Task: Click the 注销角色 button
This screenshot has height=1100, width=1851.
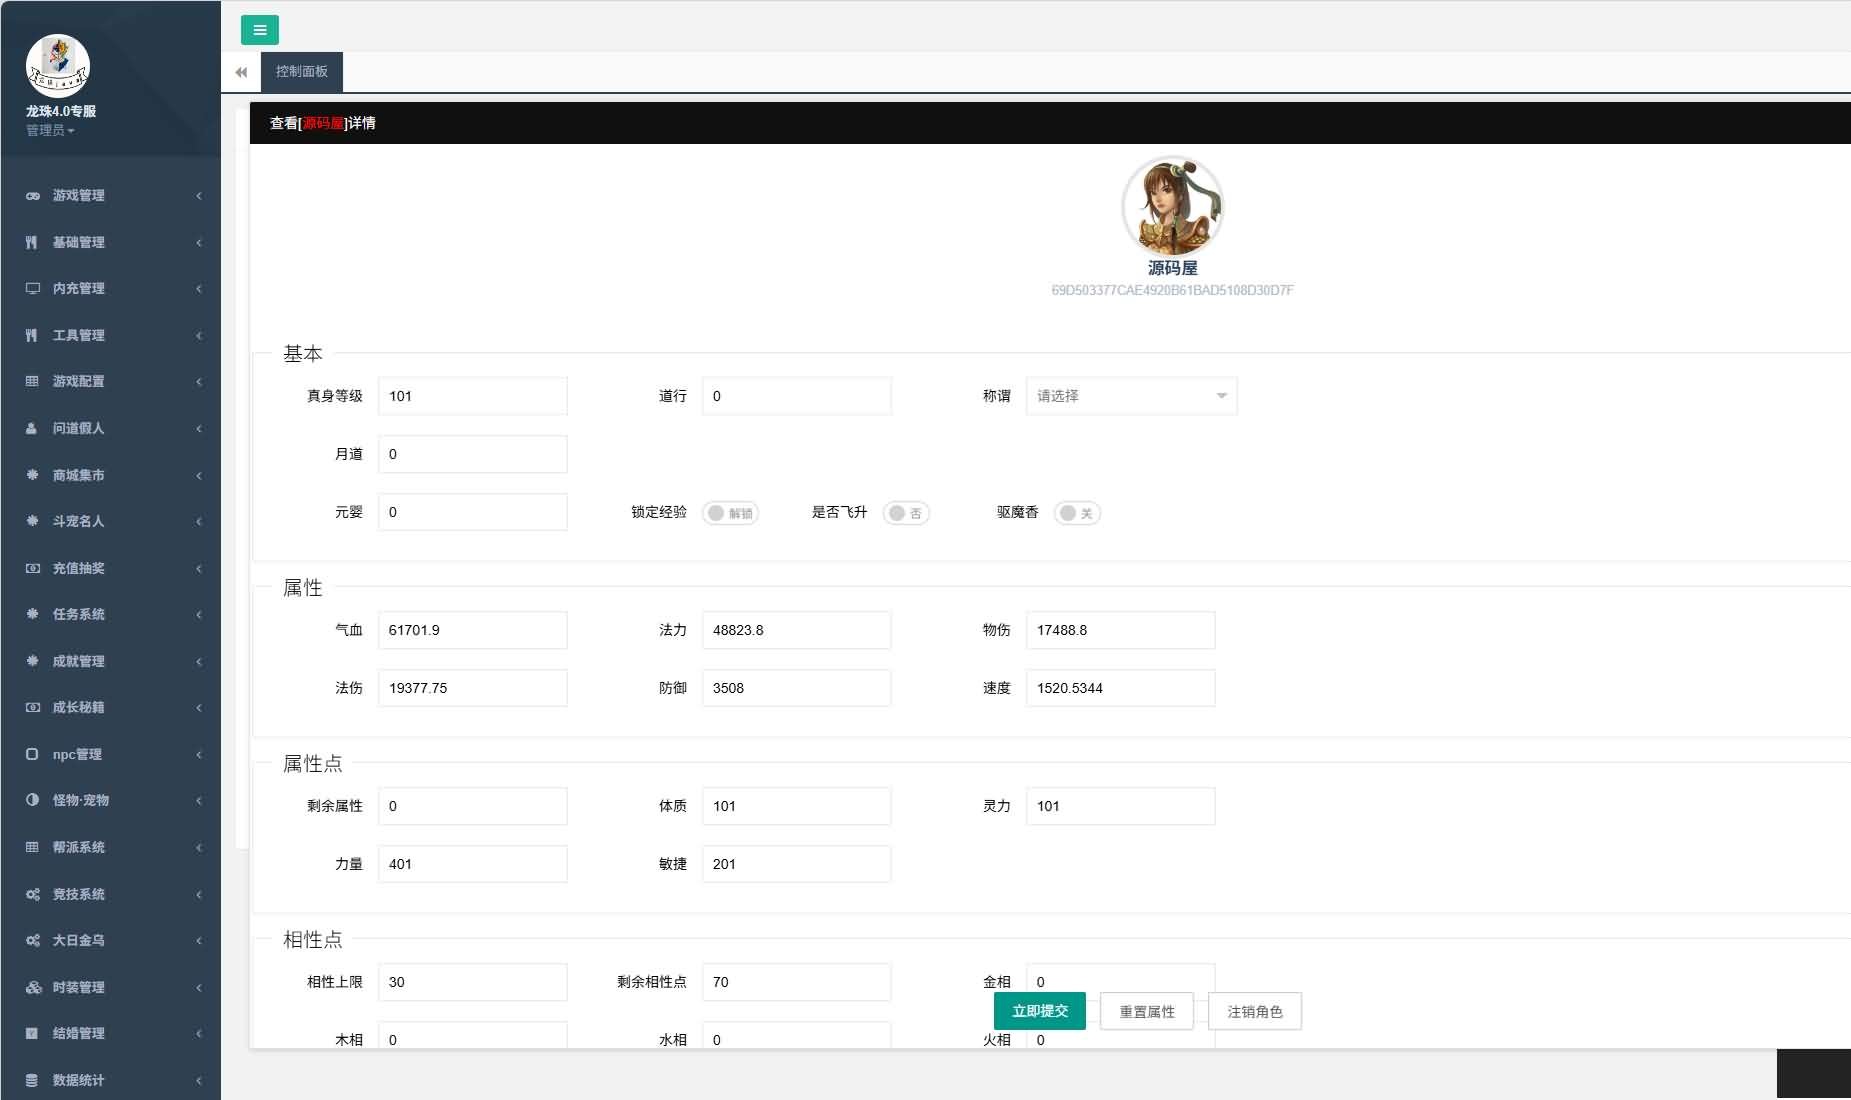Action: (1255, 1010)
